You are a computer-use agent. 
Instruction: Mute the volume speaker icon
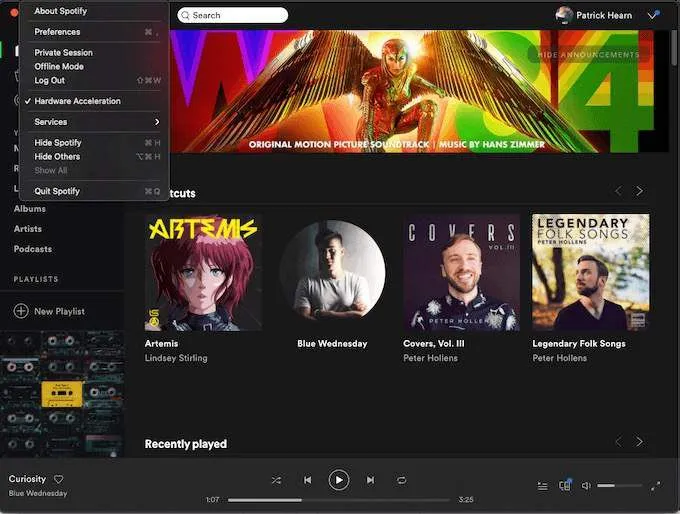586,486
